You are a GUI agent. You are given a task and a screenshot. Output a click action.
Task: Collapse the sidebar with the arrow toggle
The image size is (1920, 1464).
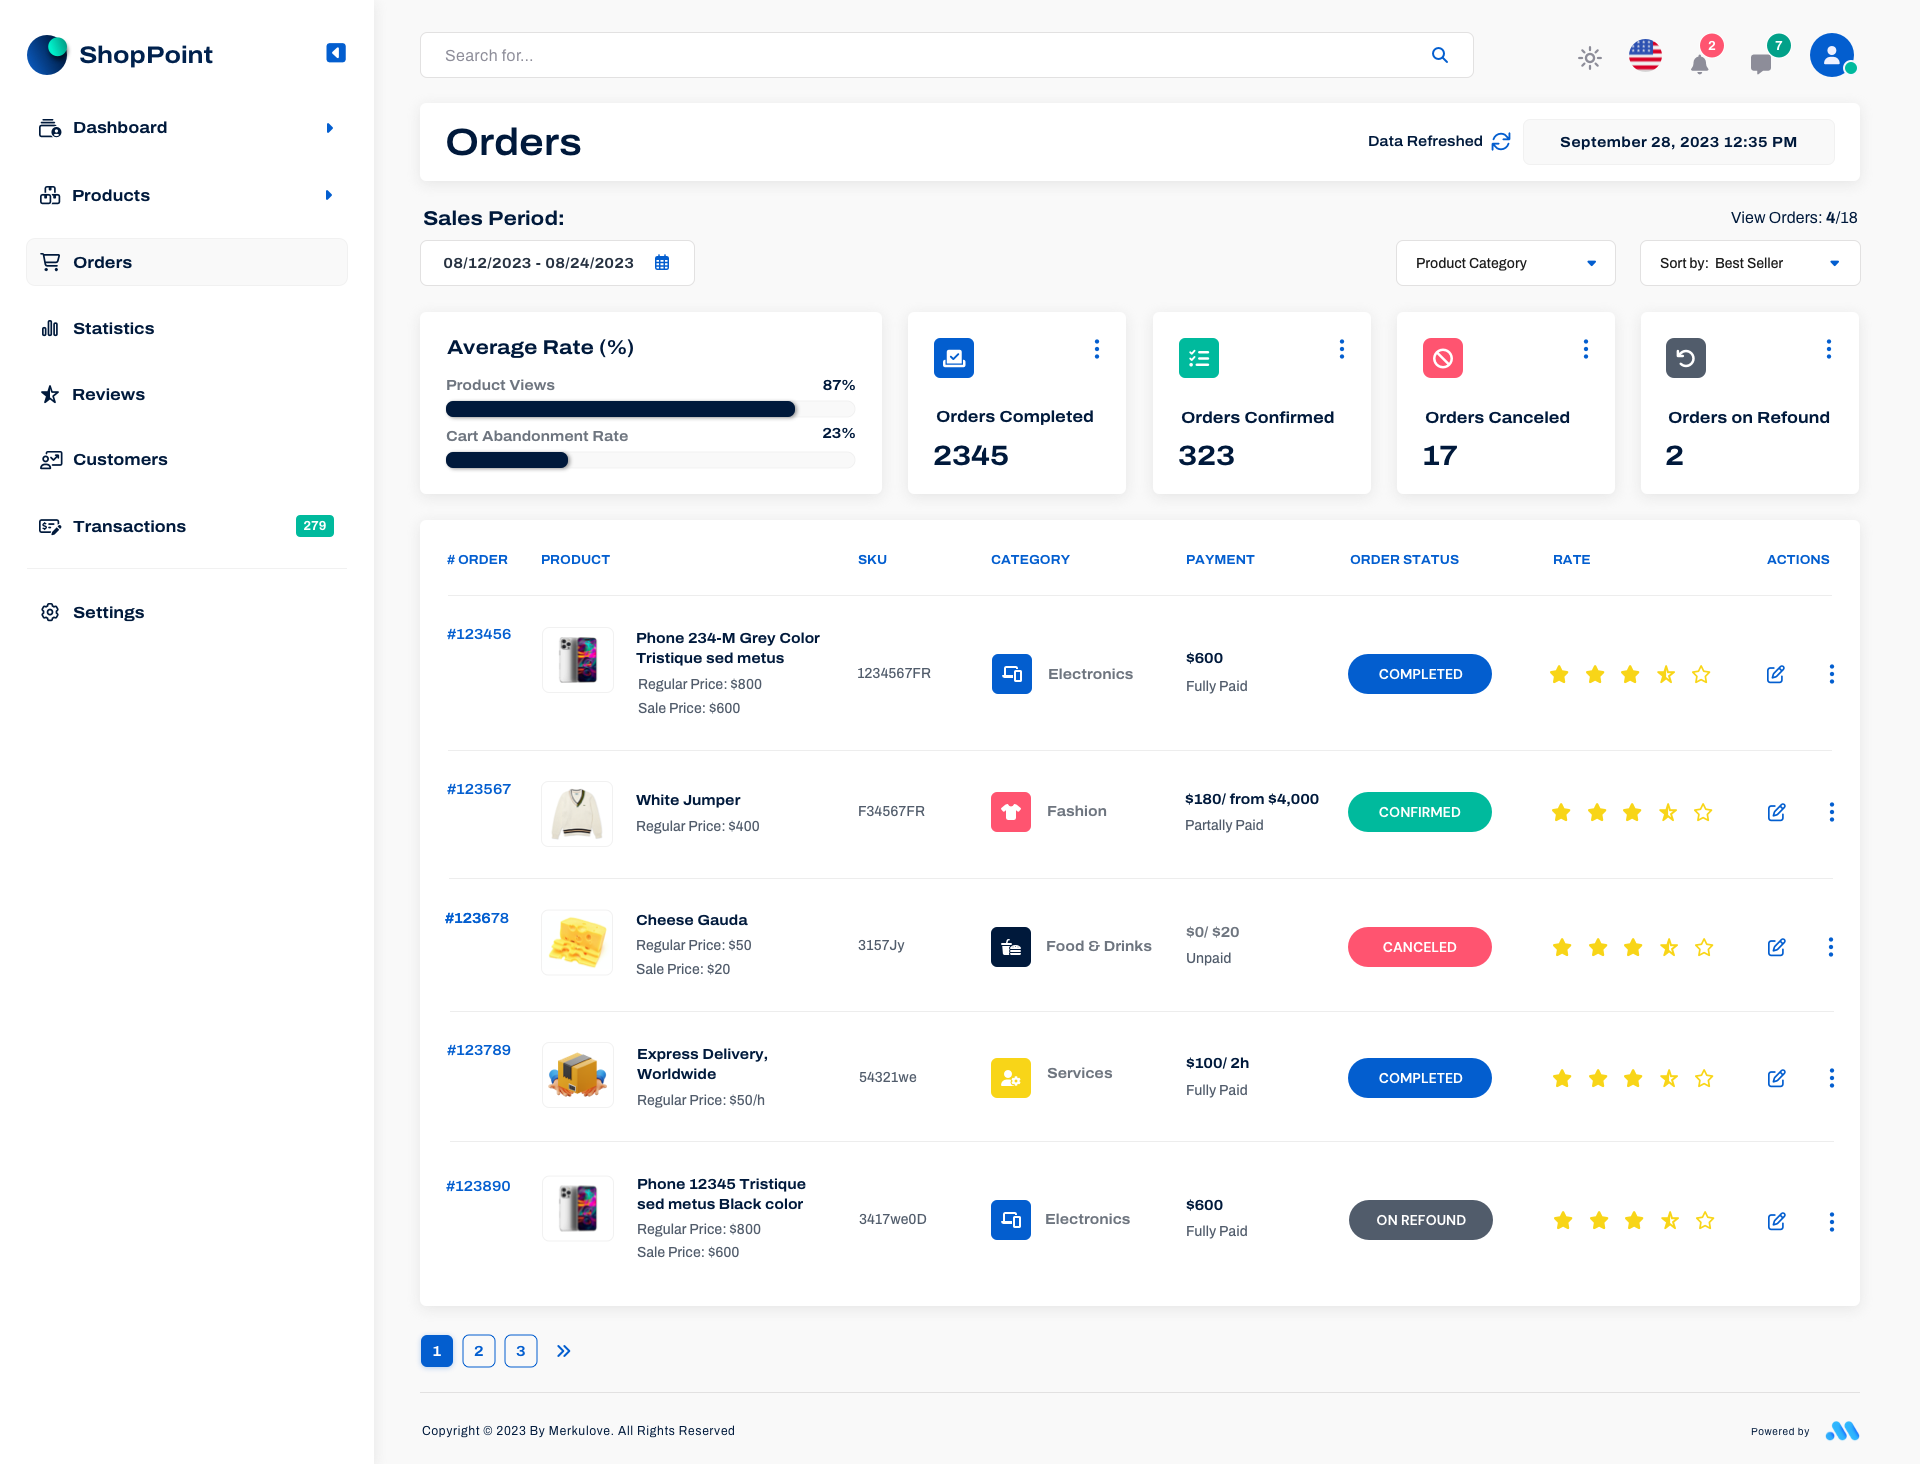point(335,52)
